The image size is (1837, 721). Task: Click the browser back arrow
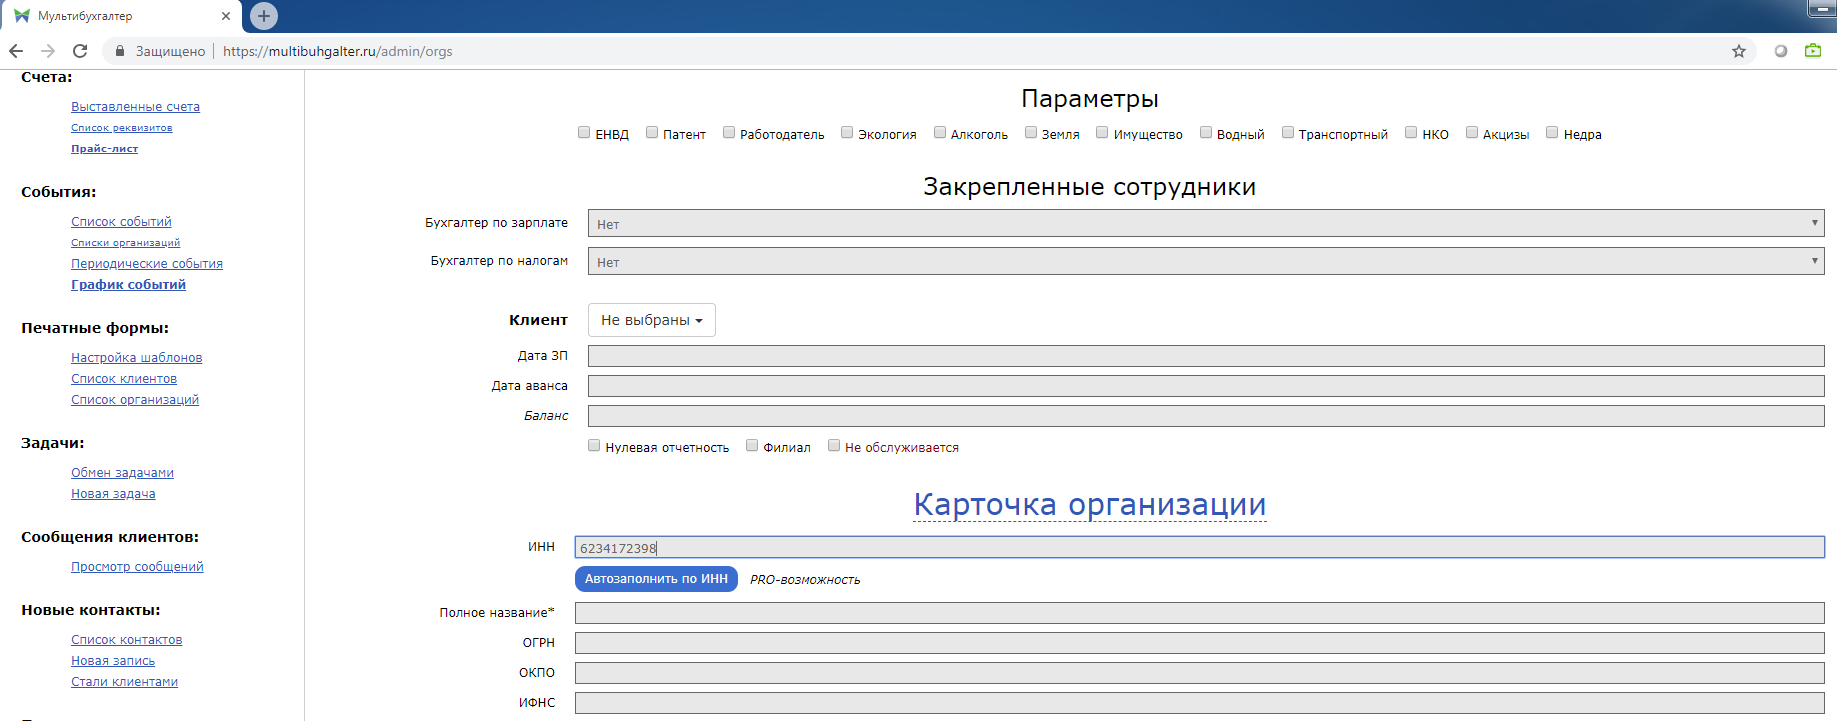16,51
